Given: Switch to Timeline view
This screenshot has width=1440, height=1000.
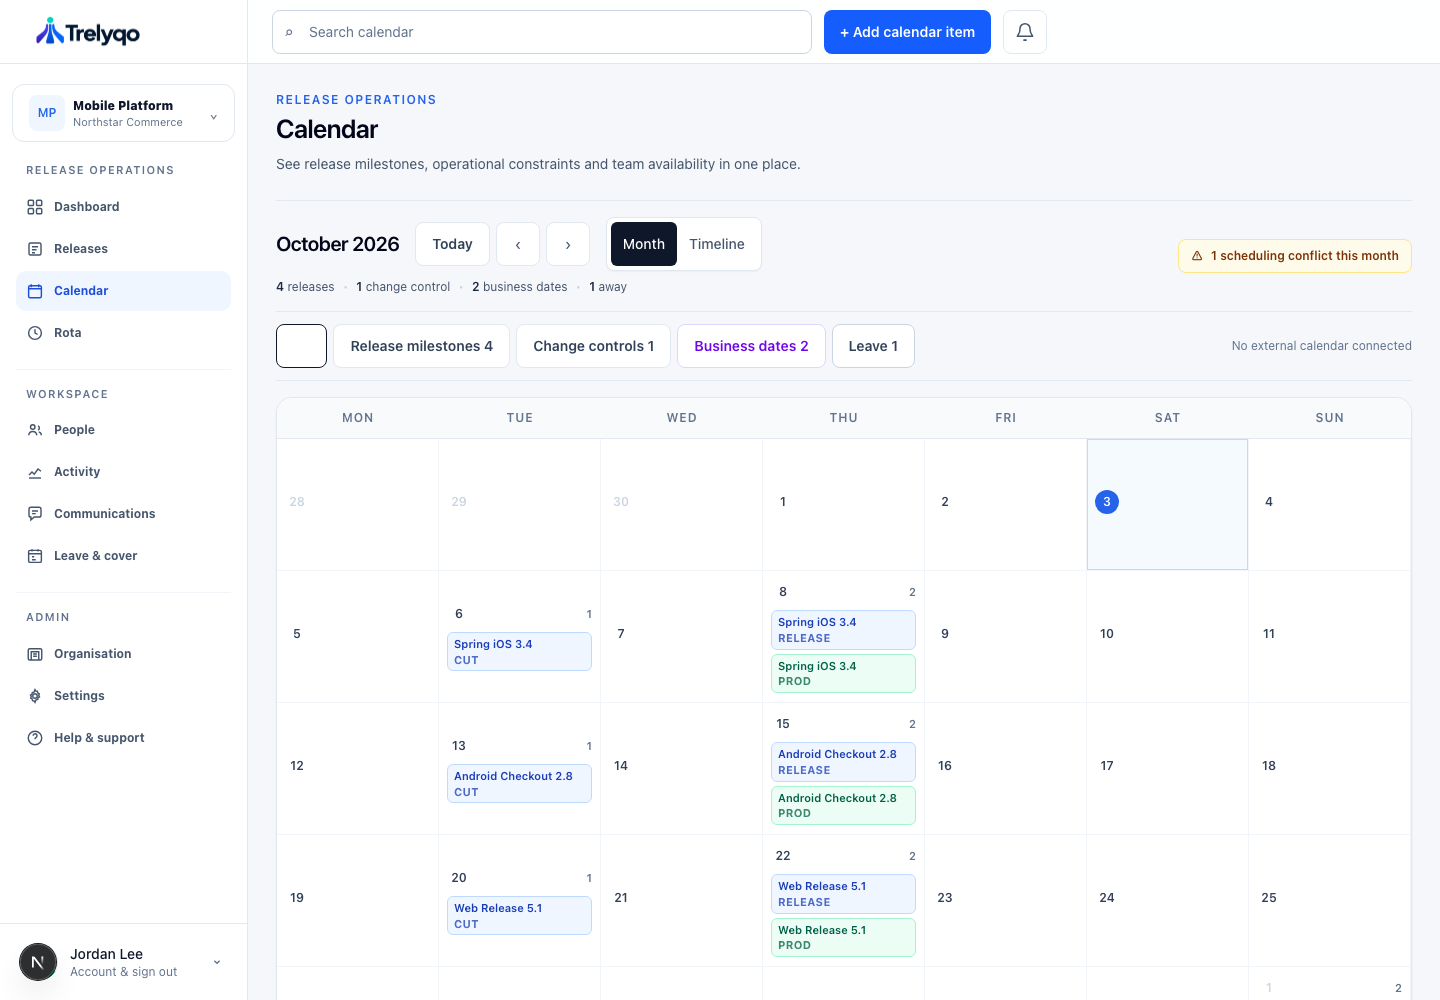Looking at the screenshot, I should point(717,244).
